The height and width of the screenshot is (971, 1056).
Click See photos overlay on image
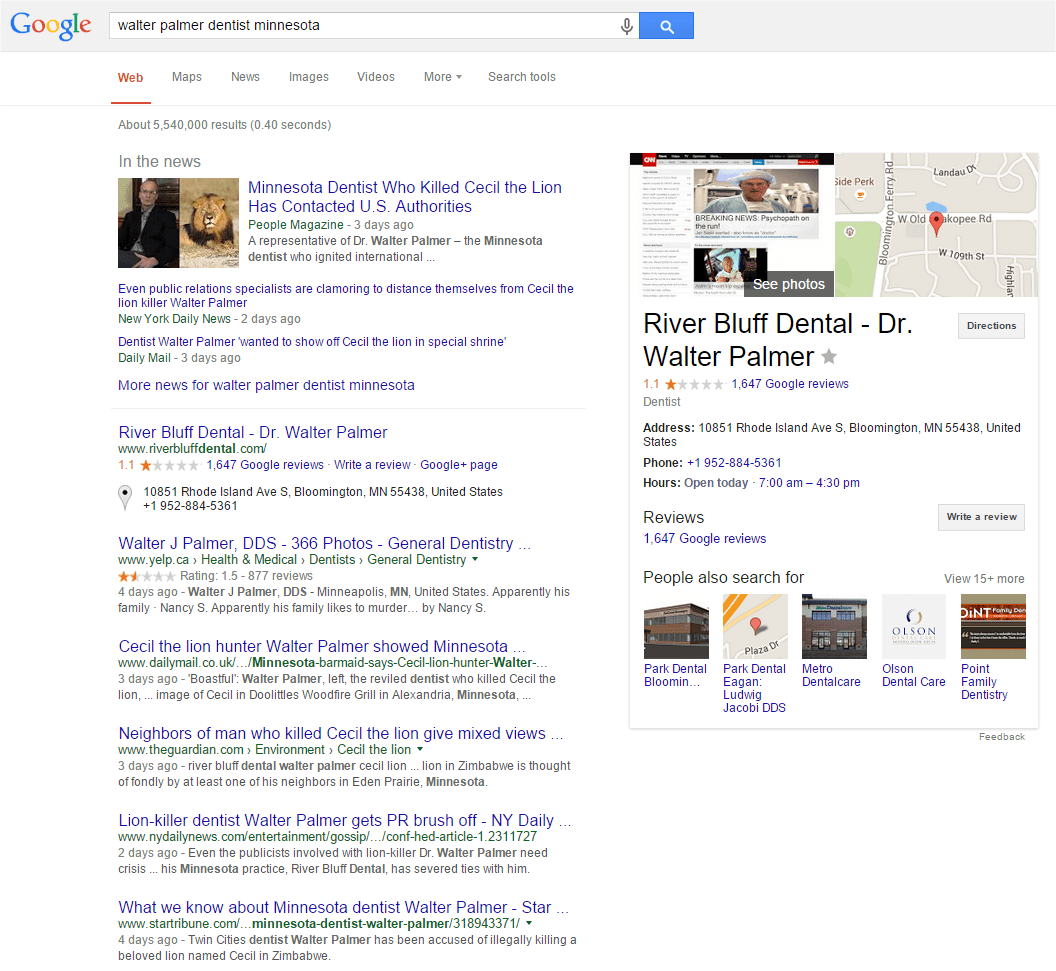tap(788, 284)
